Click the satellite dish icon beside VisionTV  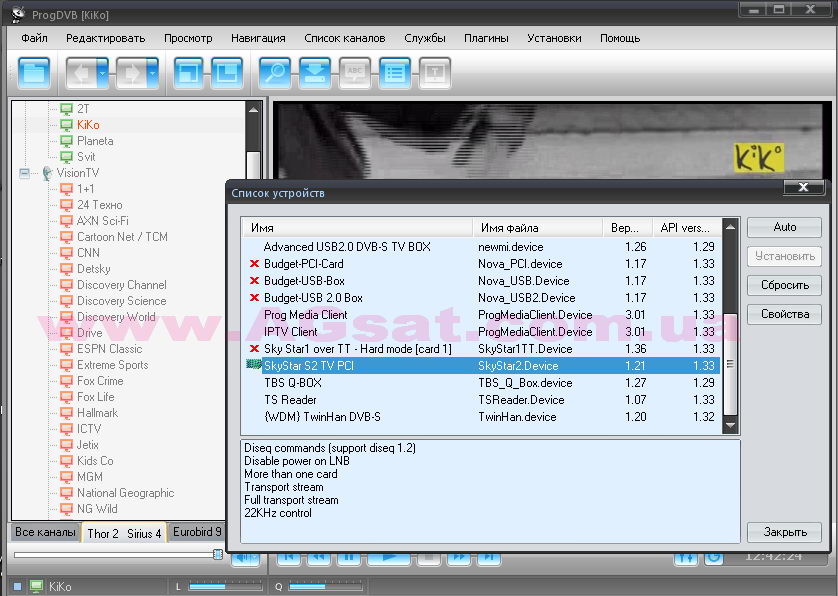click(47, 173)
